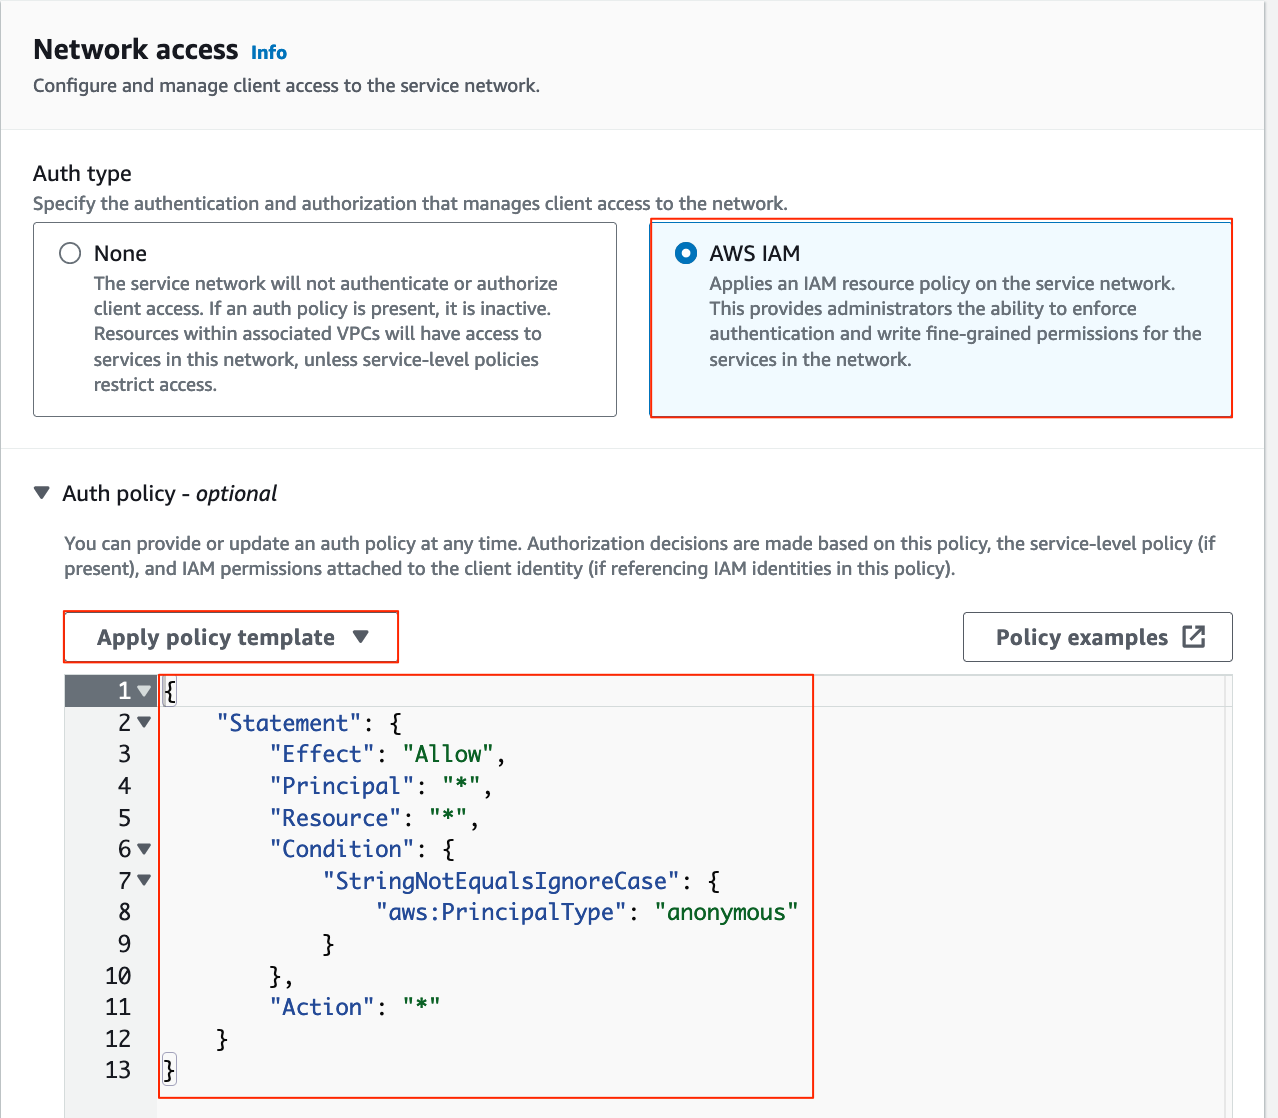1278x1118 pixels.
Task: Fold the StringNotEqualsIgnoreCase block at line 7
Action: point(145,881)
